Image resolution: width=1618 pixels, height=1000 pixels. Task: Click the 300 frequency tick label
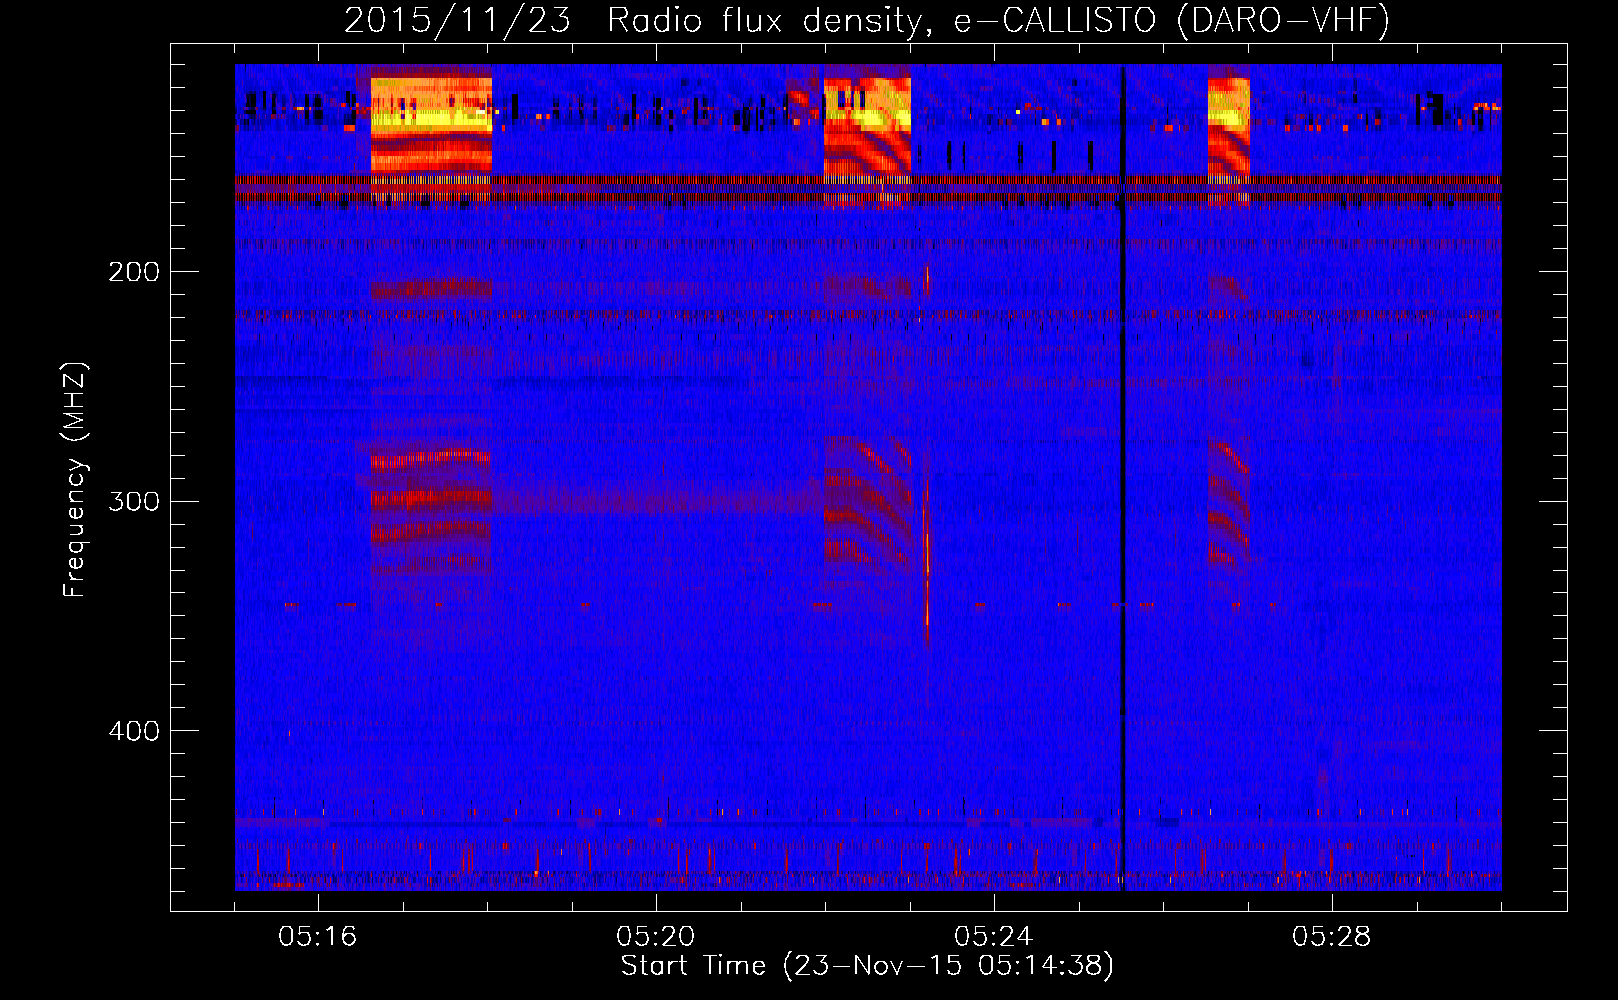(x=134, y=501)
